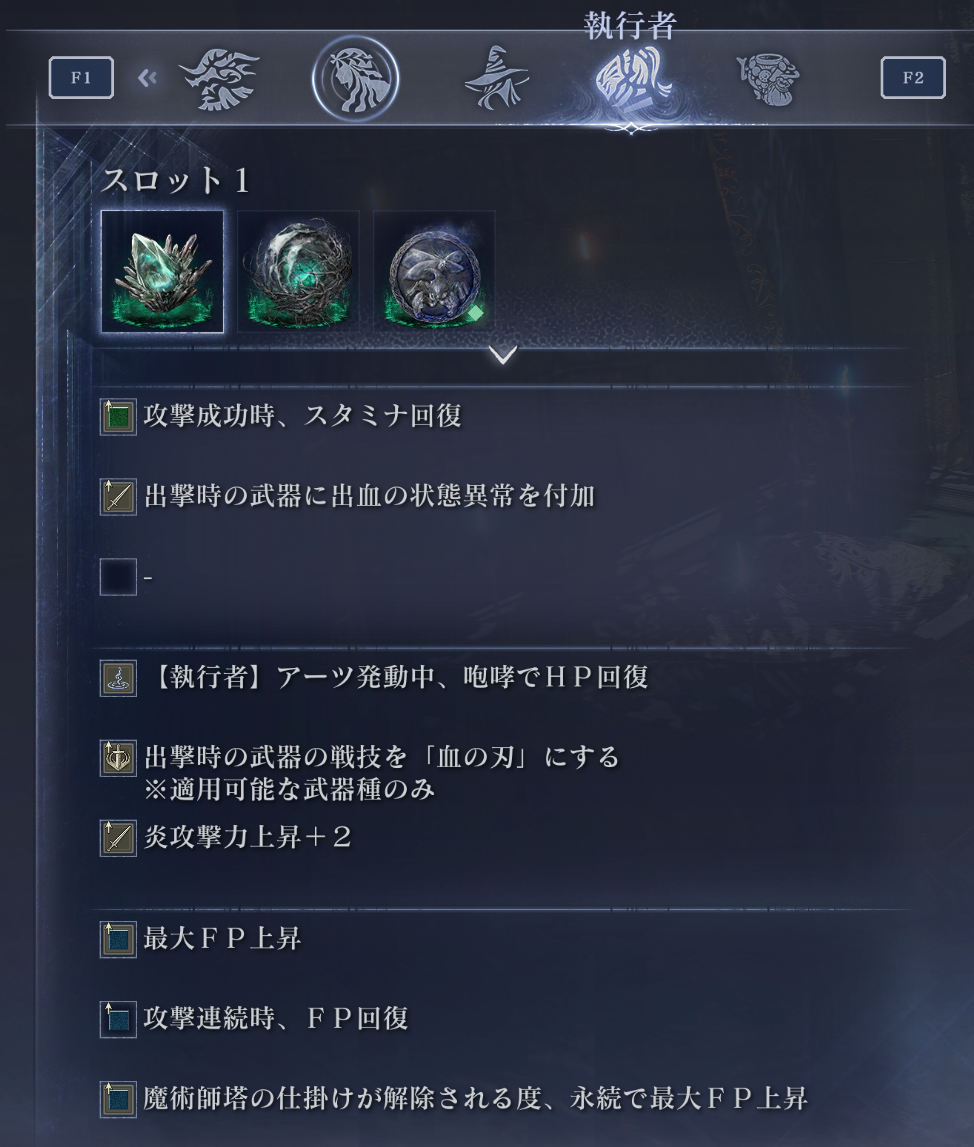Screen dimensions: 974x1147
Task: Click the F2 next page button
Action: point(913,78)
